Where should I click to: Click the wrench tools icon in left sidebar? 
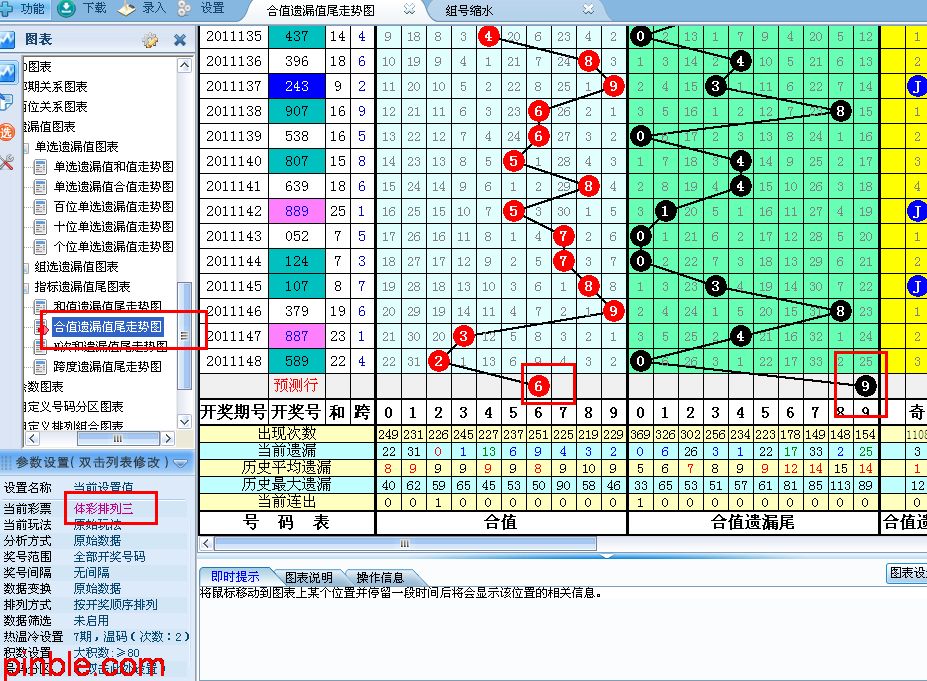7,162
